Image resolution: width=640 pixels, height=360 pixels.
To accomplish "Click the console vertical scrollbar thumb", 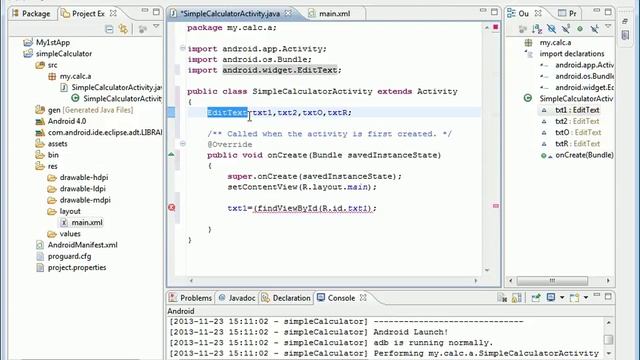I will (x=609, y=340).
